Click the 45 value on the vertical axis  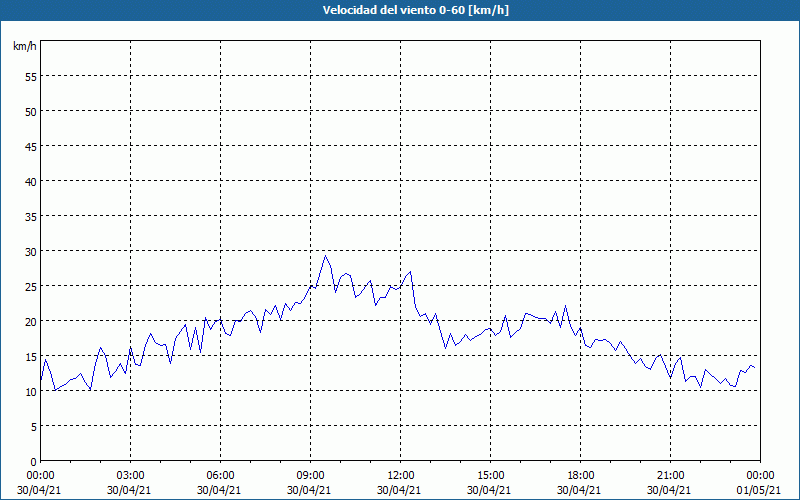pos(31,146)
